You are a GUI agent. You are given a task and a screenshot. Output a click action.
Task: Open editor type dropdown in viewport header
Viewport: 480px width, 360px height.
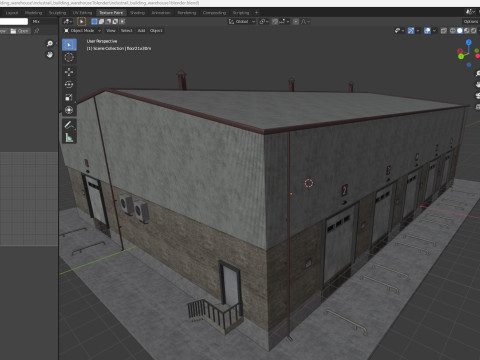tap(68, 22)
